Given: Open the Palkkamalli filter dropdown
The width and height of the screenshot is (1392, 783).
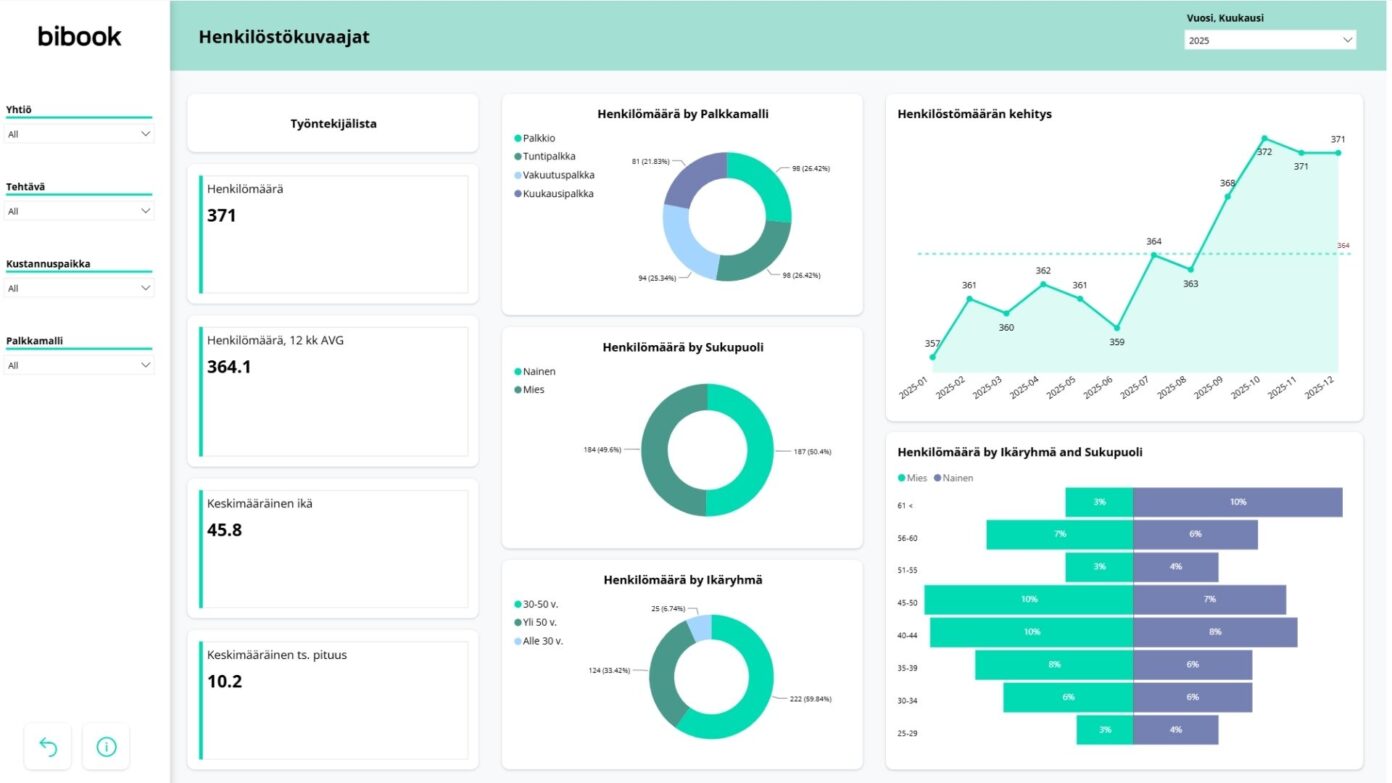Looking at the screenshot, I should 79,364.
